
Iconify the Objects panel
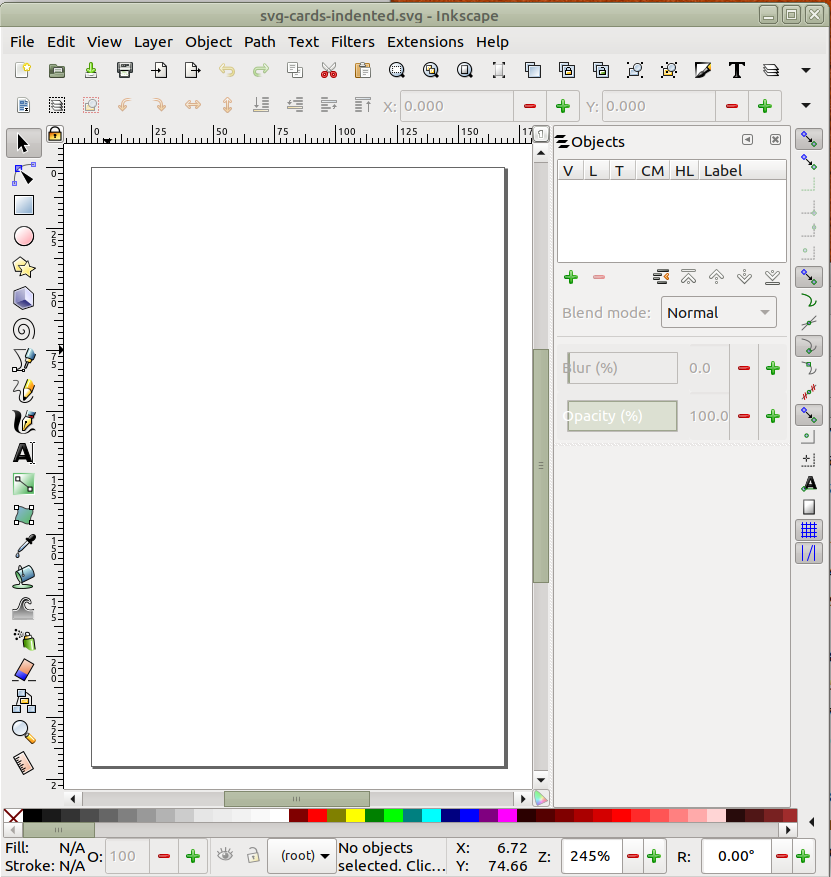pos(748,140)
